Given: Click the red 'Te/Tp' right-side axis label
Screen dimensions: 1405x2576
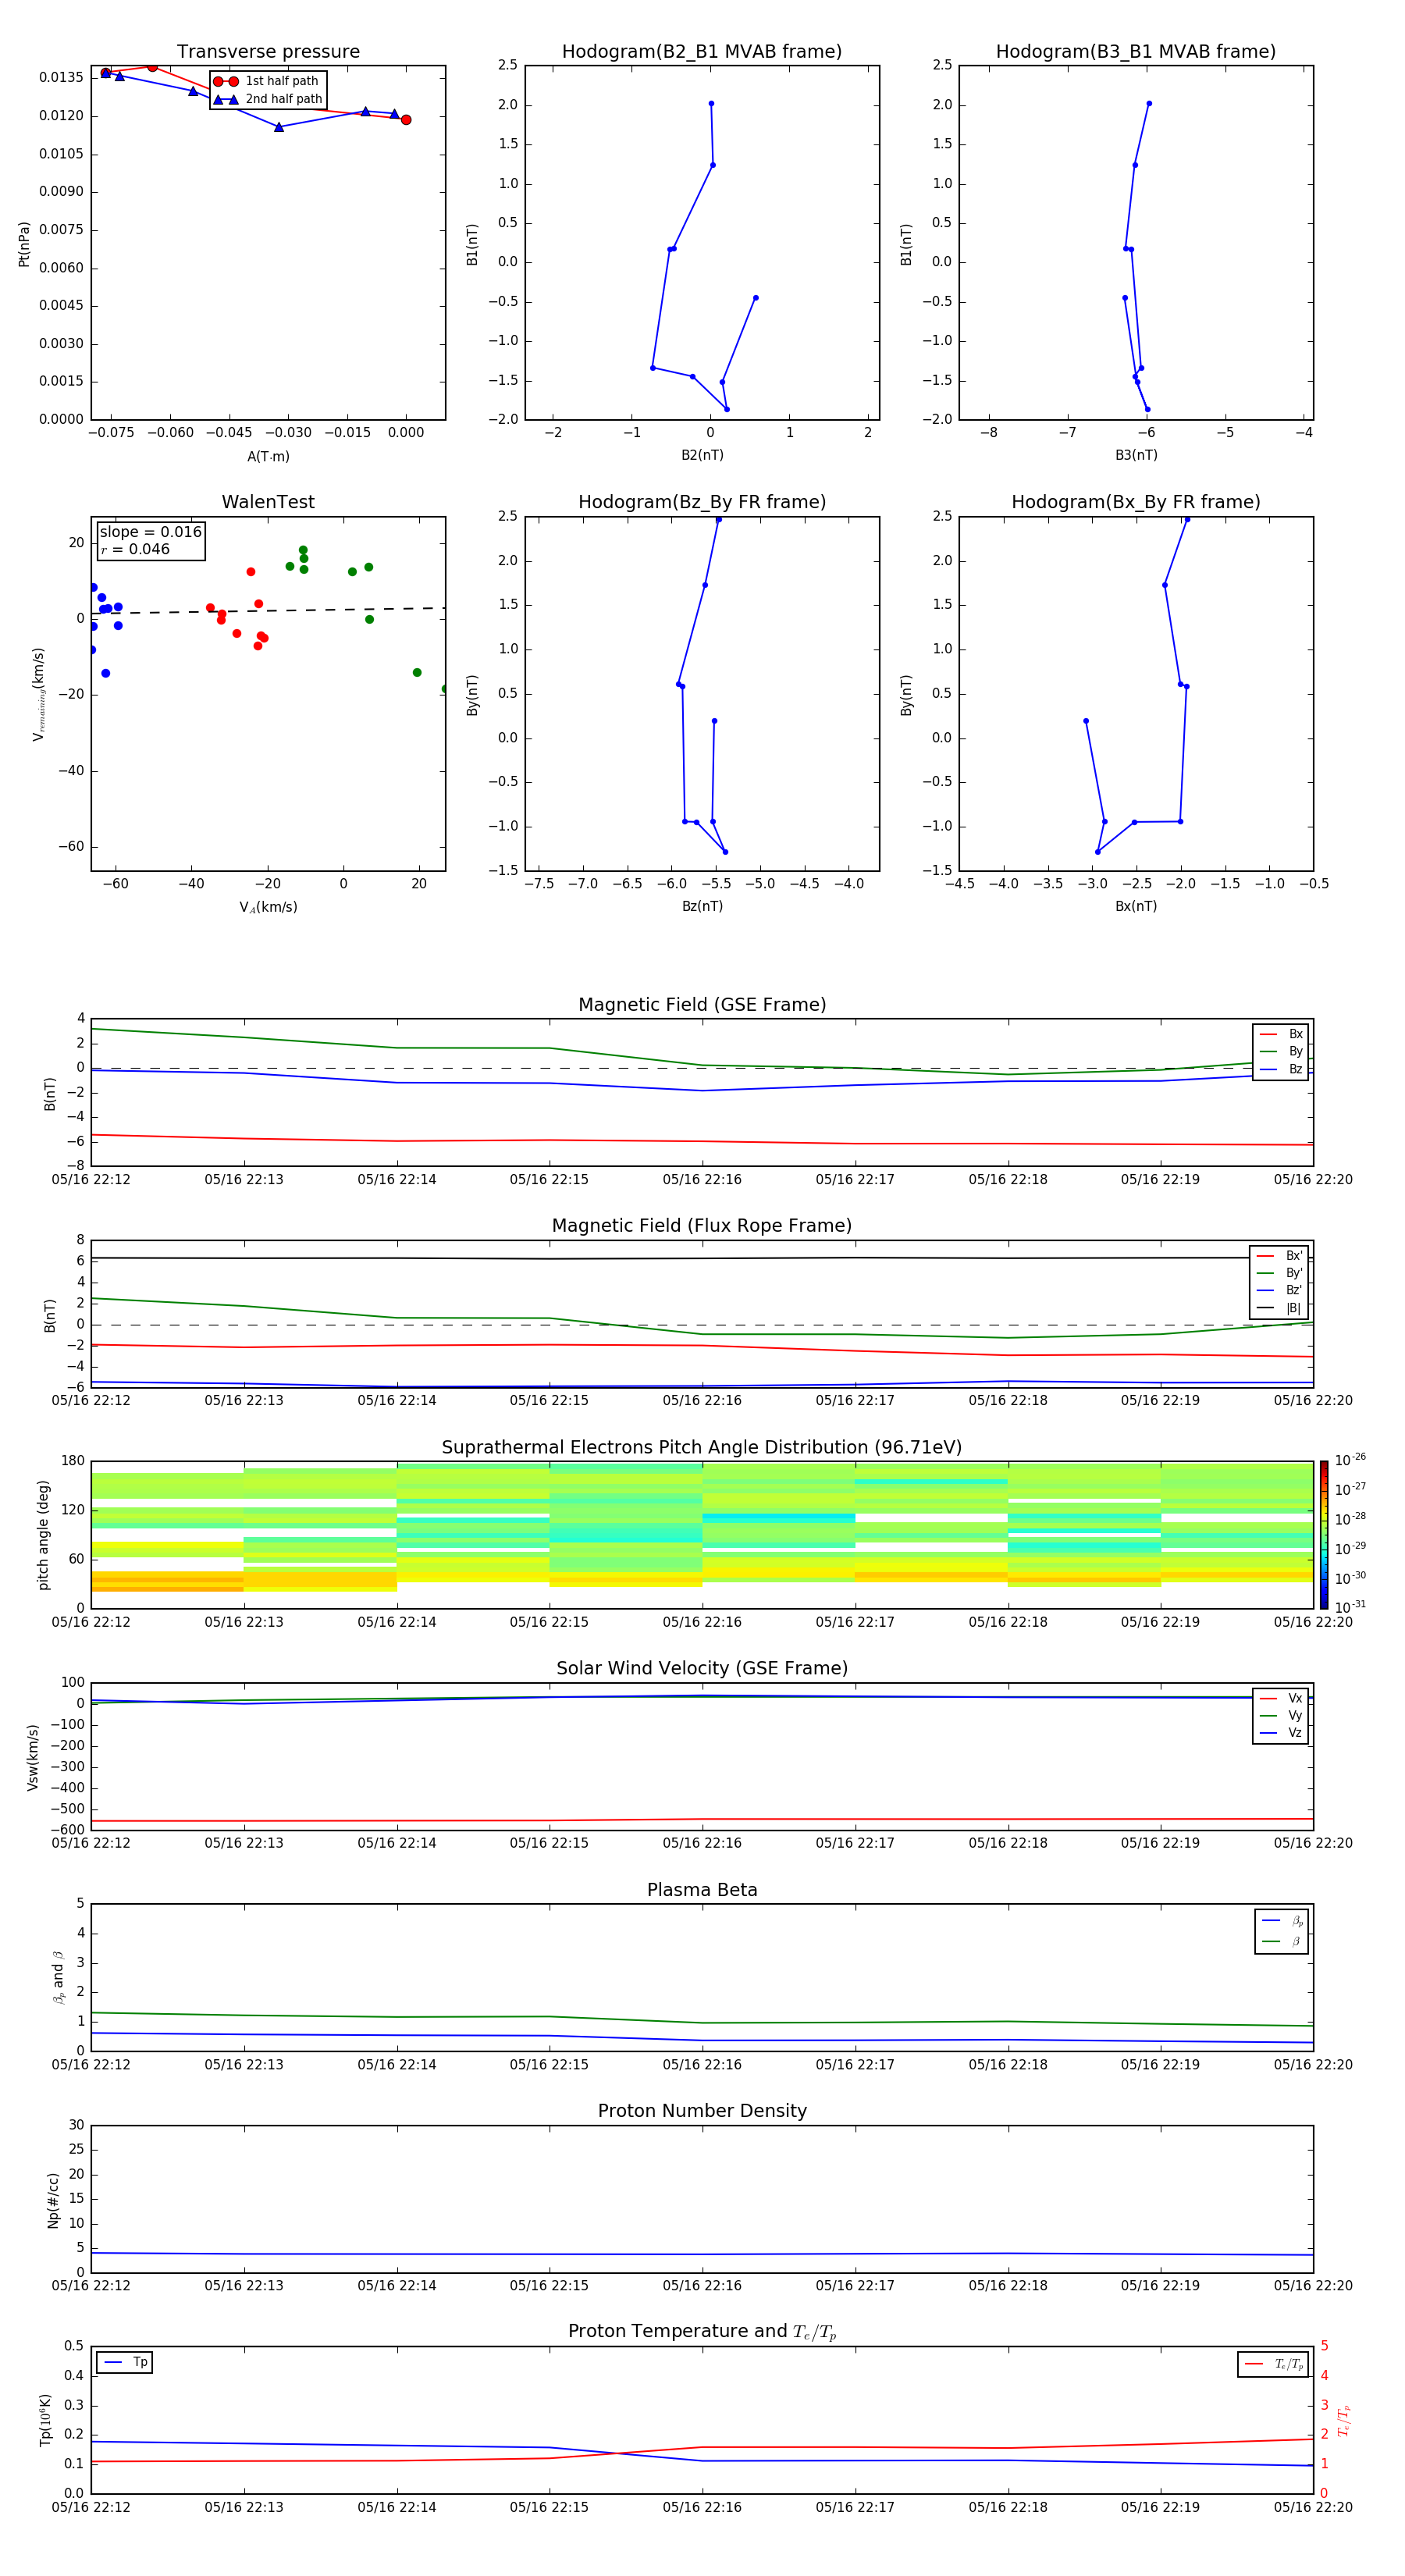Looking at the screenshot, I should pyautogui.click(x=1344, y=2421).
